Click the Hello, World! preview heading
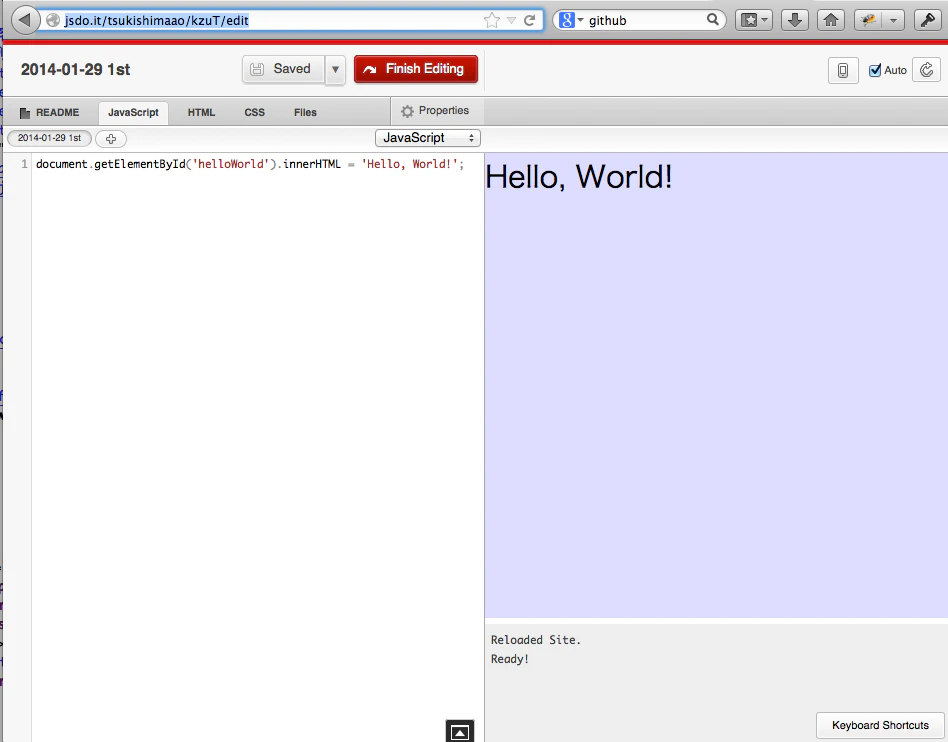 (579, 177)
